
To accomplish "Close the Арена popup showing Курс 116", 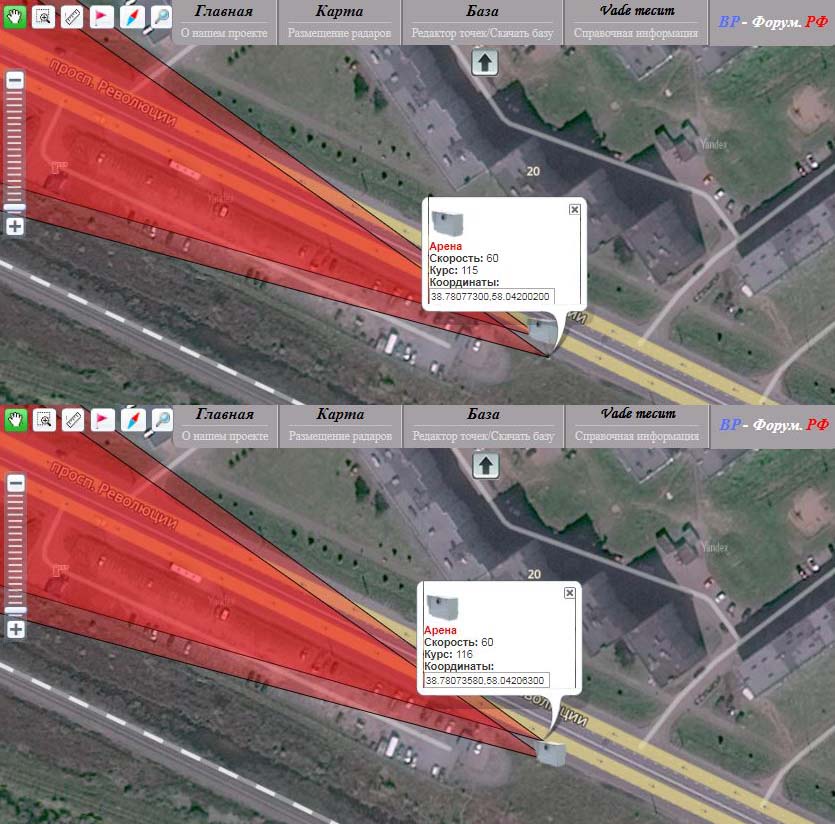I will coord(569,593).
